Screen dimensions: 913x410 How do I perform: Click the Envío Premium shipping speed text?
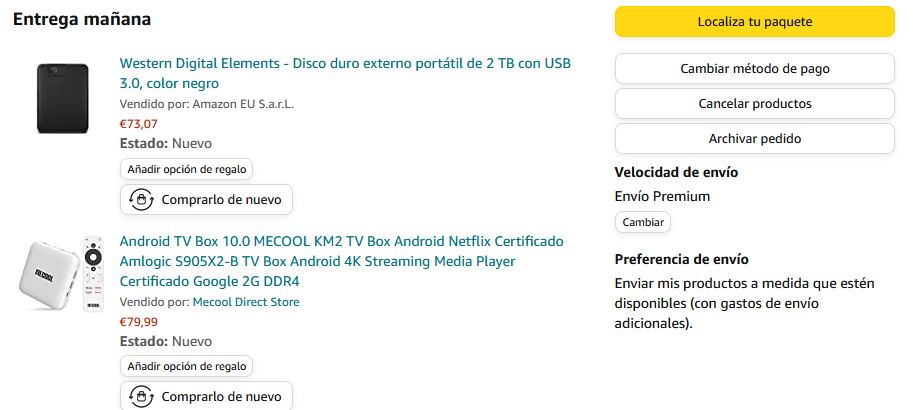[662, 197]
